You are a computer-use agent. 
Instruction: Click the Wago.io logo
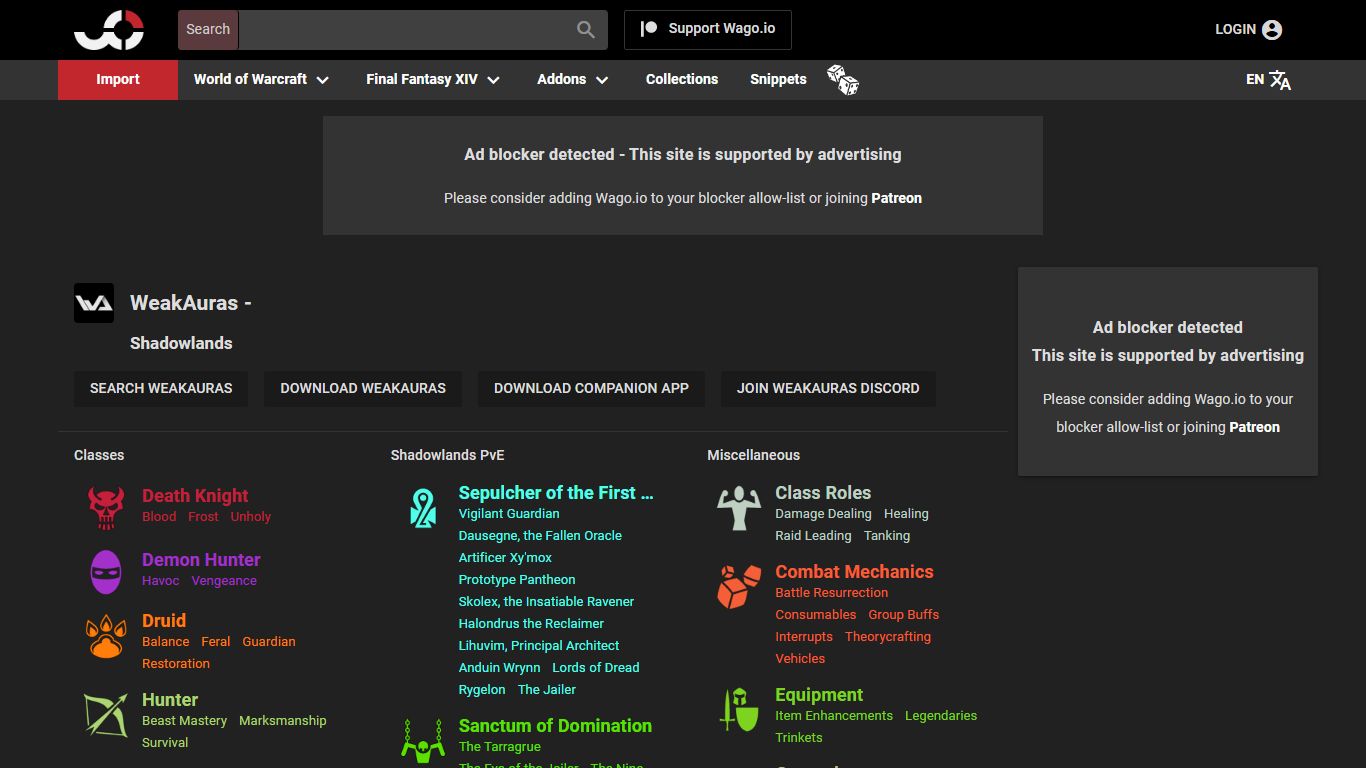point(109,29)
